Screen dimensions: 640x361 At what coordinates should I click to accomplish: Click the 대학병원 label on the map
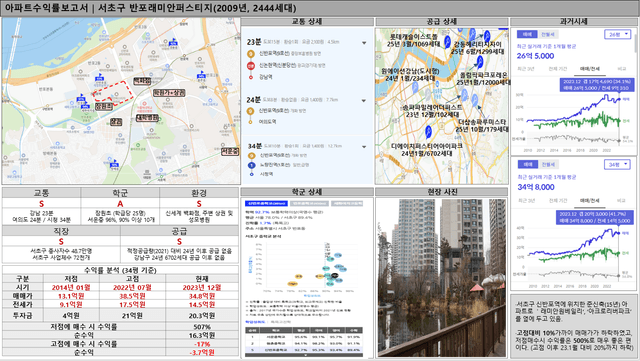click(147, 118)
